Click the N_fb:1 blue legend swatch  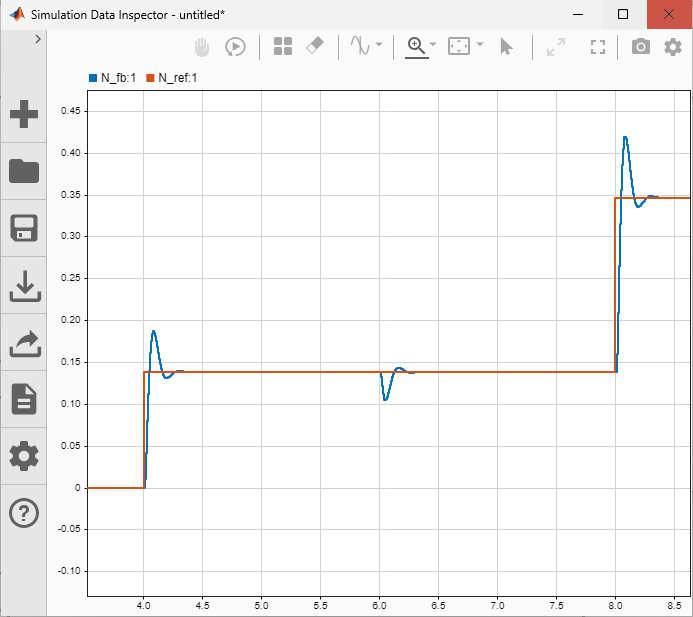point(92,78)
